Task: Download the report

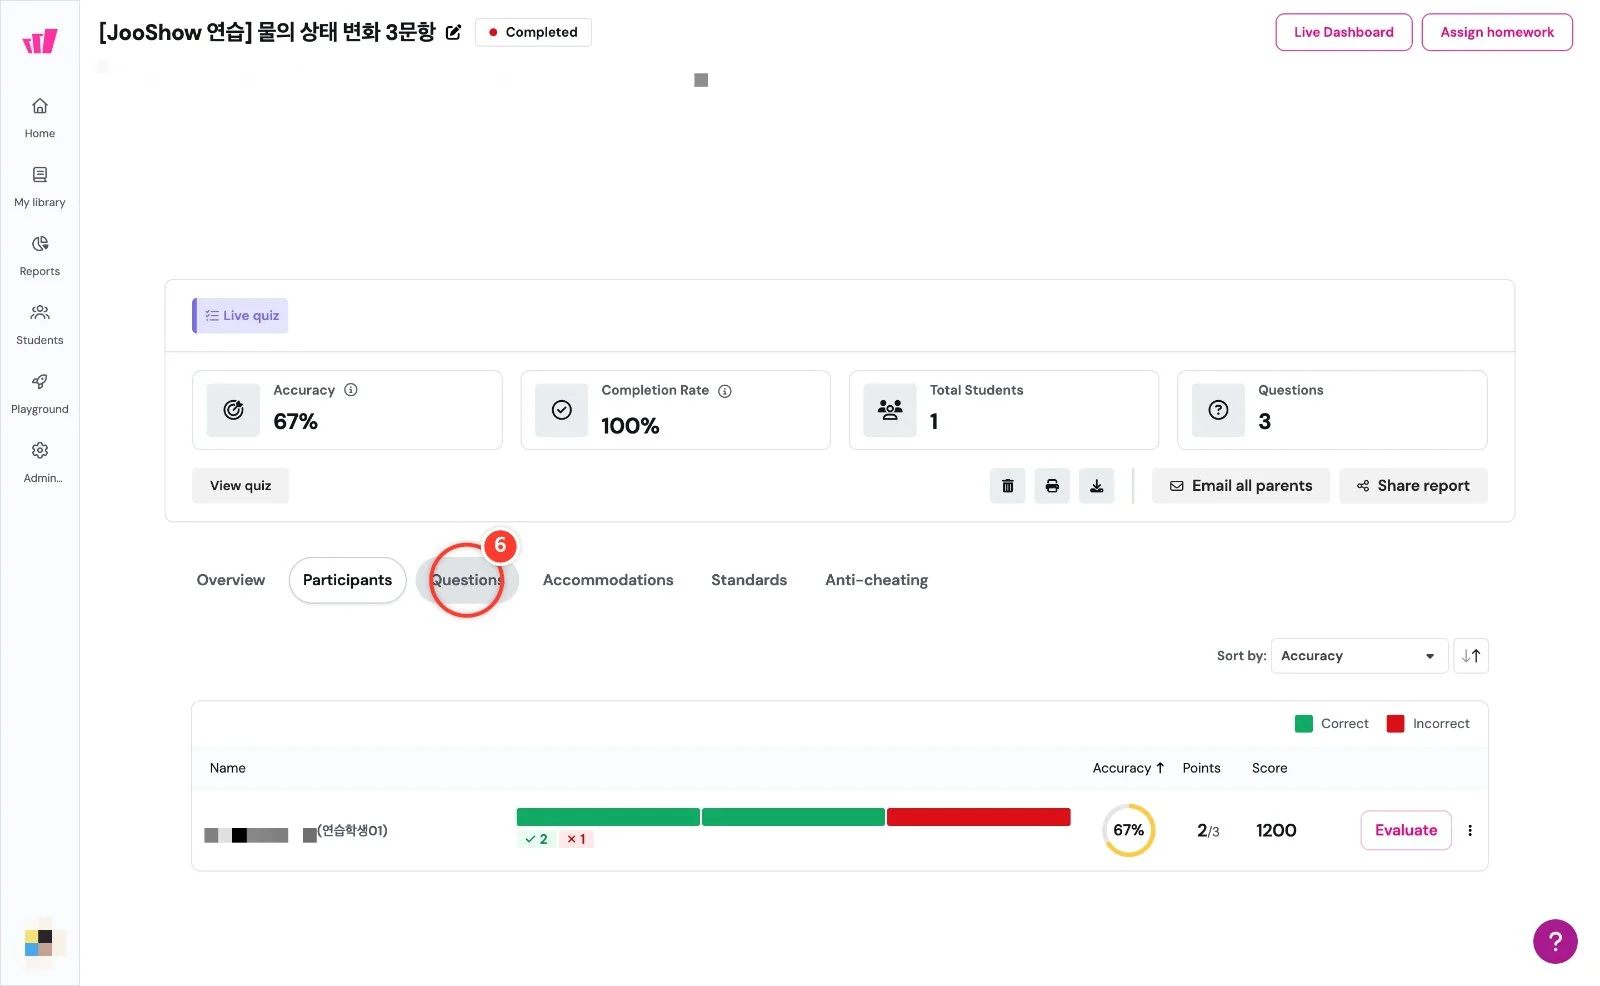Action: [x=1096, y=486]
